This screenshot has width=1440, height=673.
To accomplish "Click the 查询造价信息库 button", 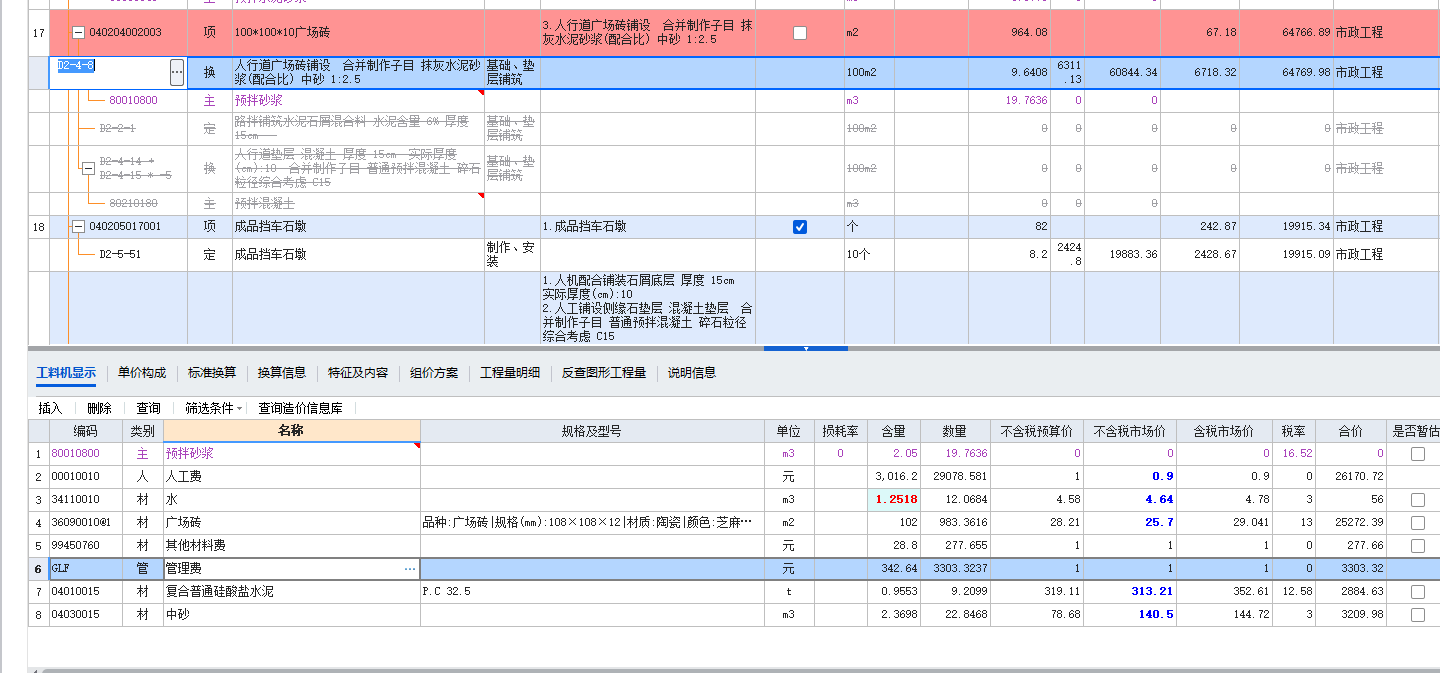I will (300, 408).
